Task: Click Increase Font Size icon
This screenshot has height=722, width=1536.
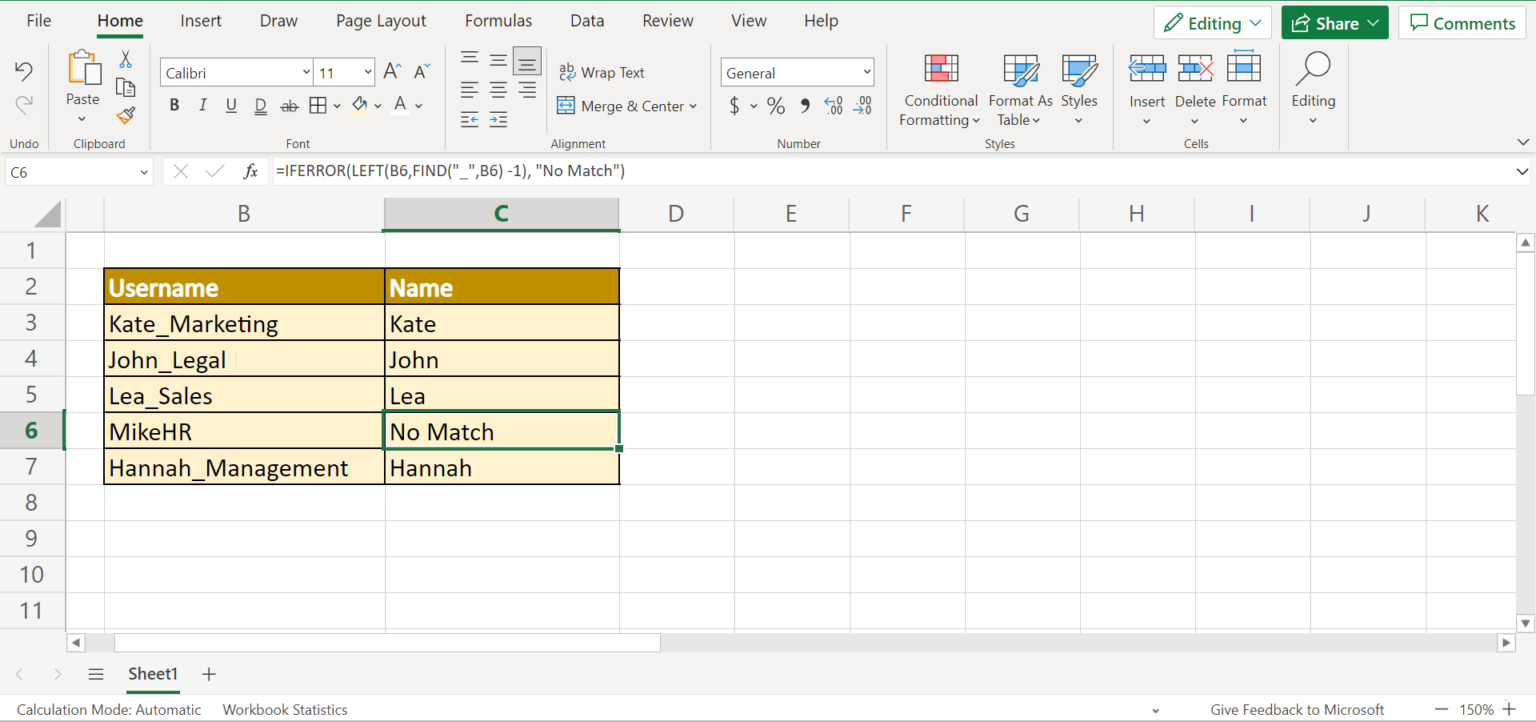Action: click(x=393, y=72)
